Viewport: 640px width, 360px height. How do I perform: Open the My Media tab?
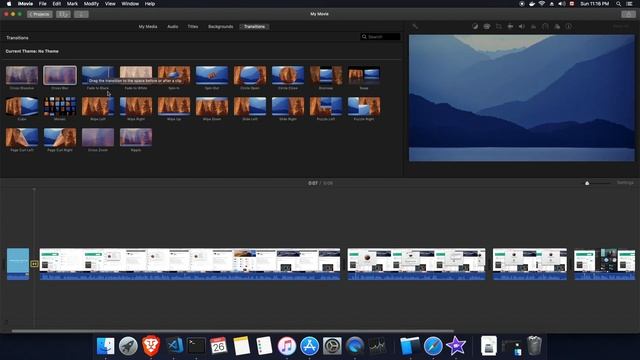coord(148,27)
